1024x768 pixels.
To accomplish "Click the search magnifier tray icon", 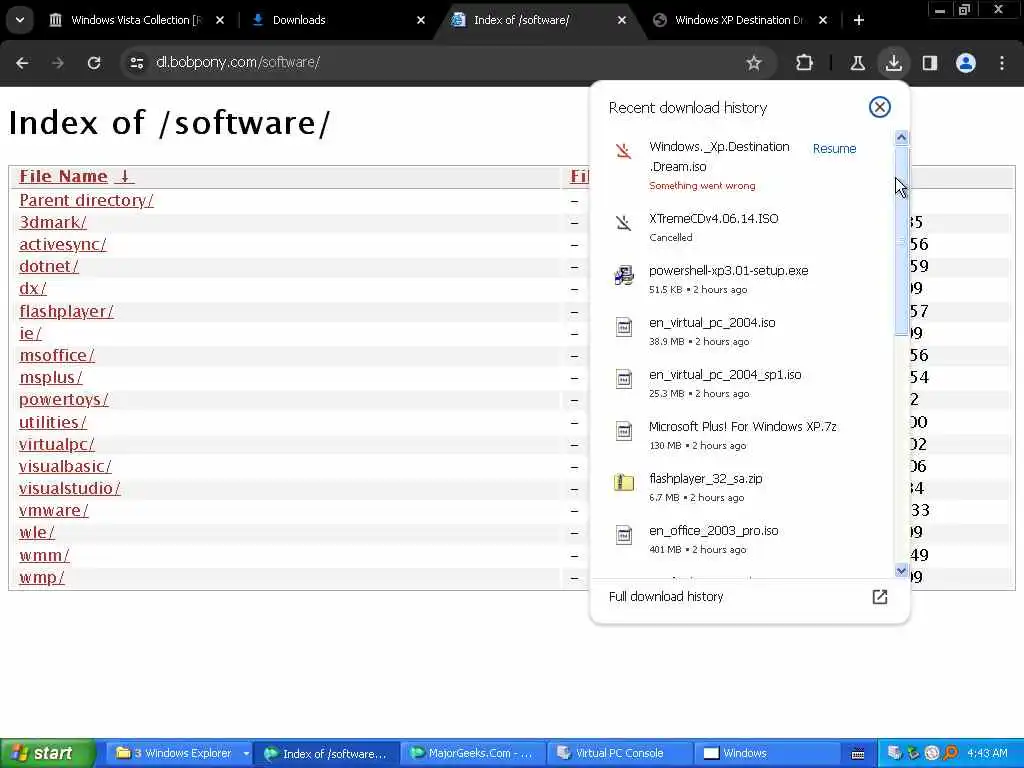I will [951, 753].
